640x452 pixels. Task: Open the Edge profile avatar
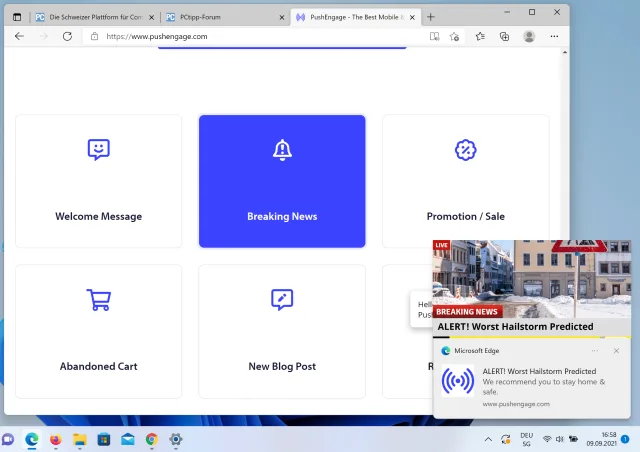click(x=529, y=36)
